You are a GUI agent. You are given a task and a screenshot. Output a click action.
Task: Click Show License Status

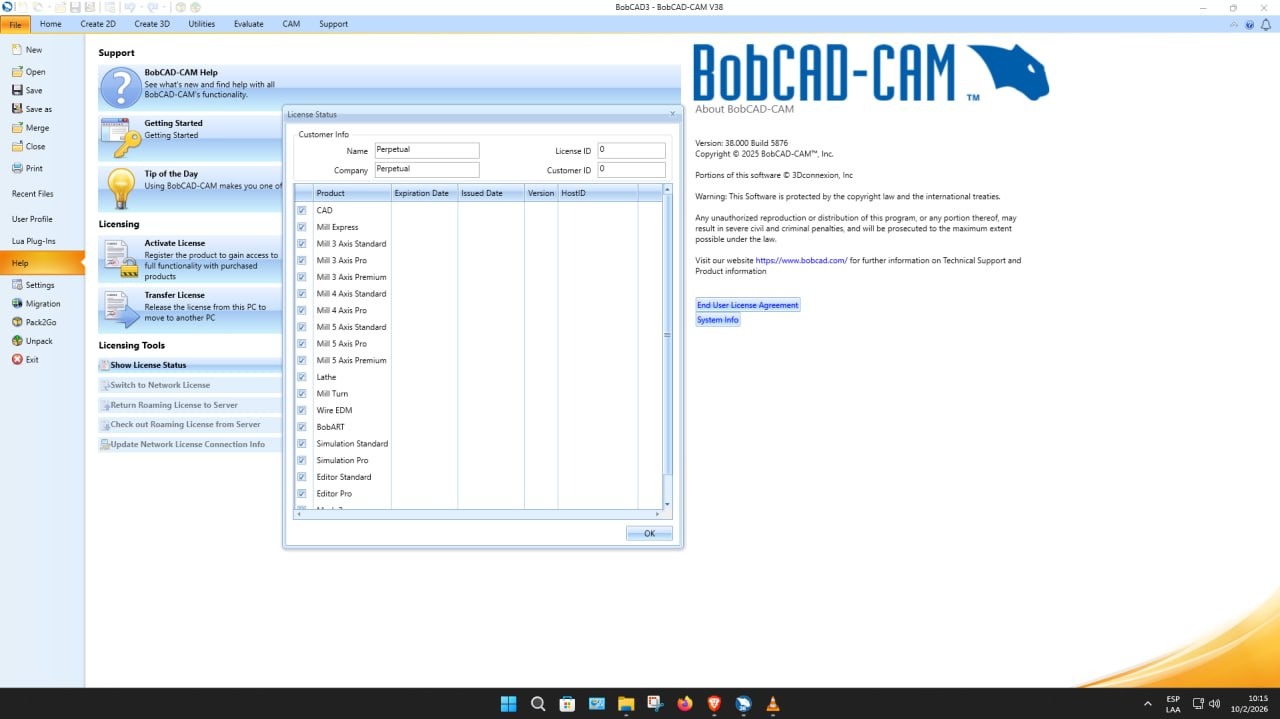[190, 365]
